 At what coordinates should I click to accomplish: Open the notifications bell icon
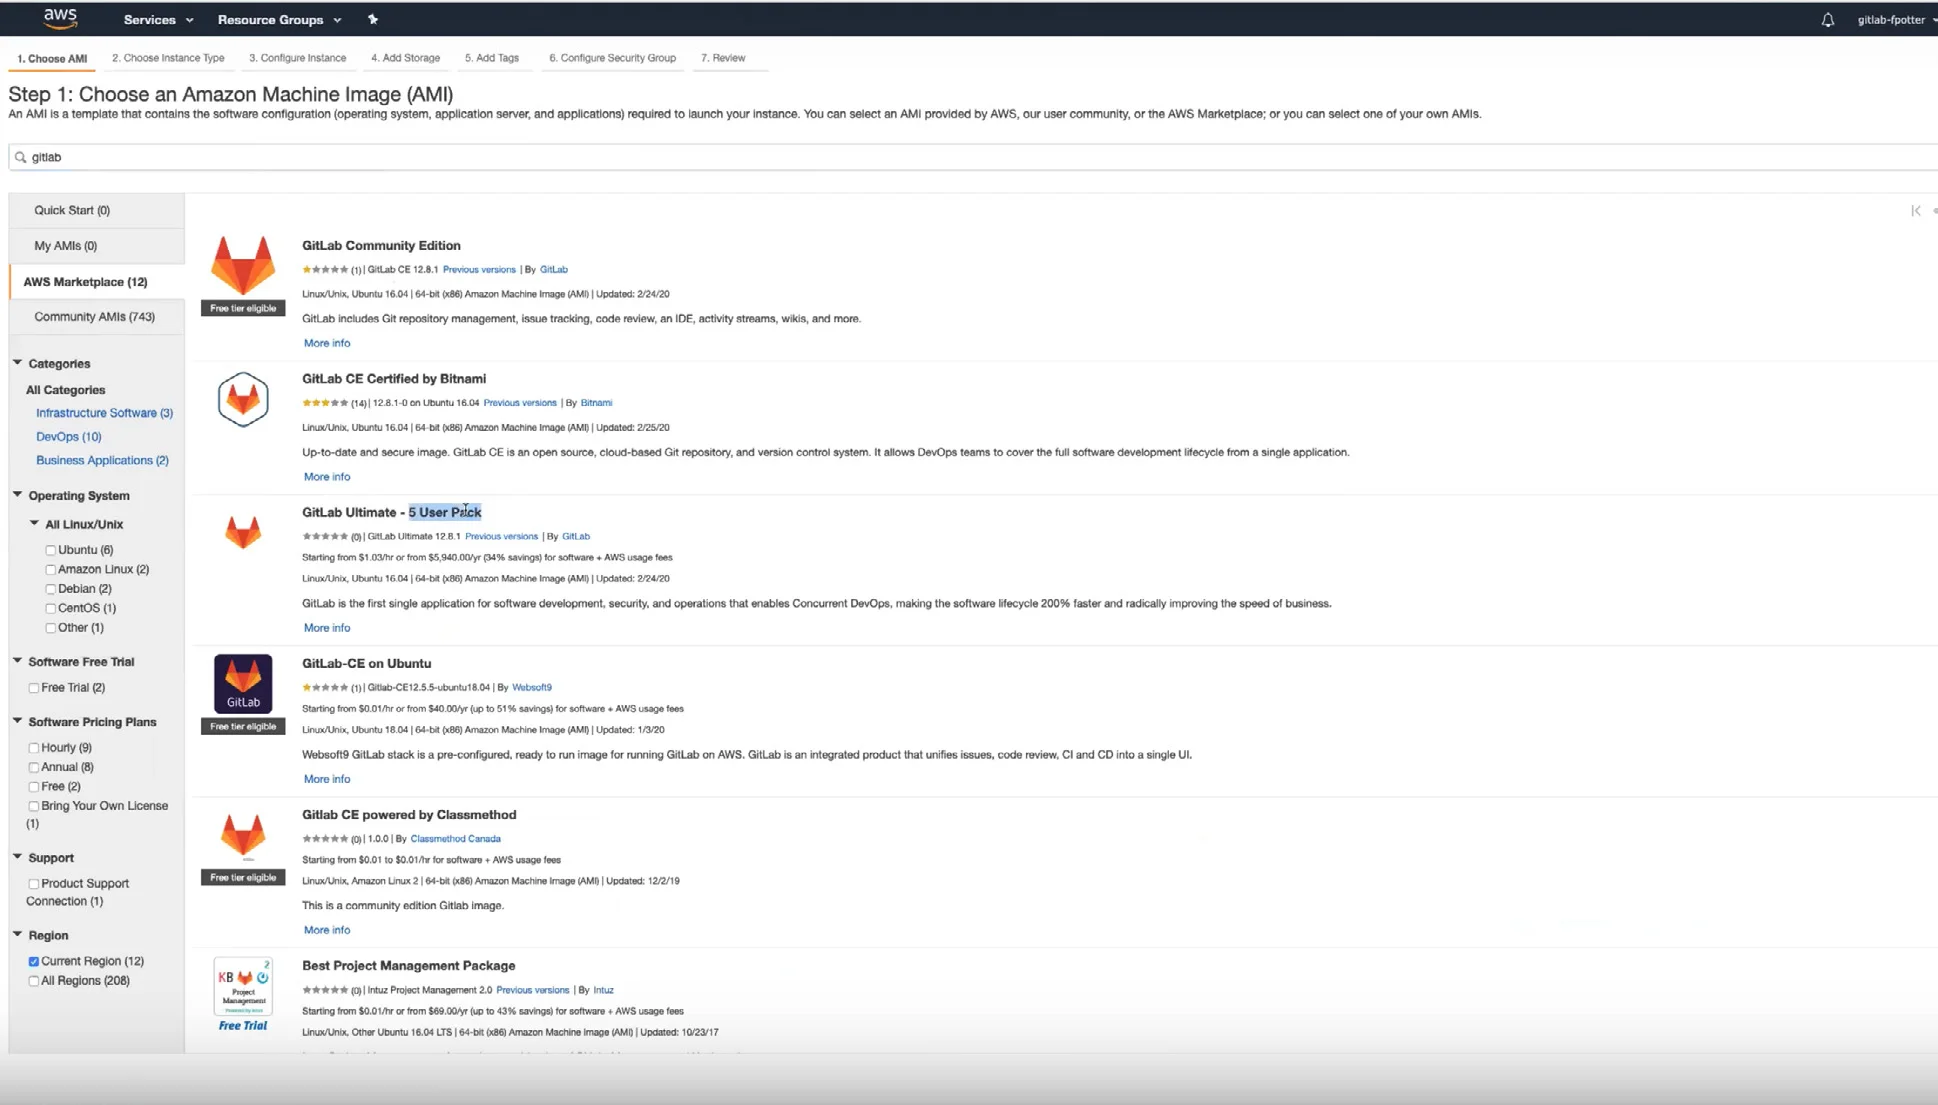[x=1827, y=20]
